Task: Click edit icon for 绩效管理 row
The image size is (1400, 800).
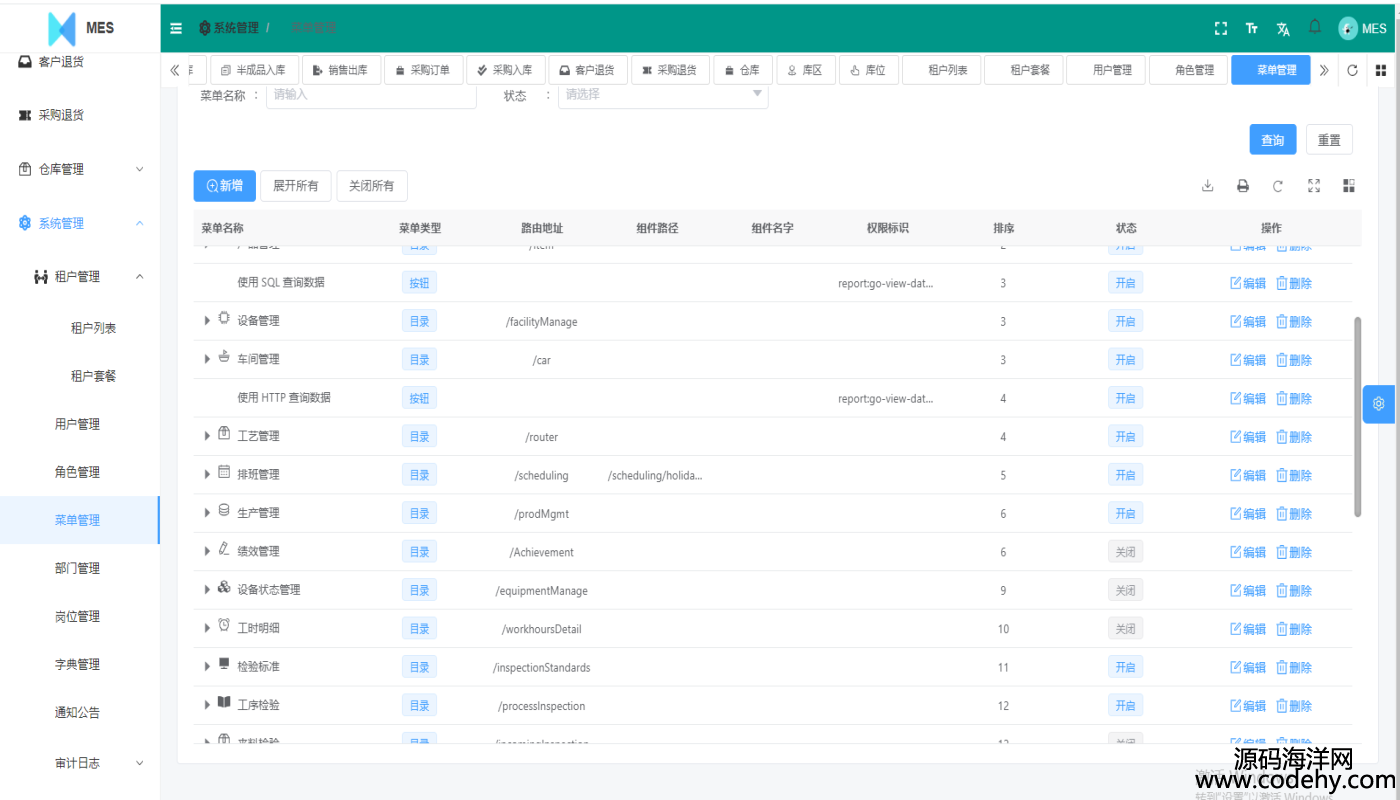Action: tap(1248, 552)
